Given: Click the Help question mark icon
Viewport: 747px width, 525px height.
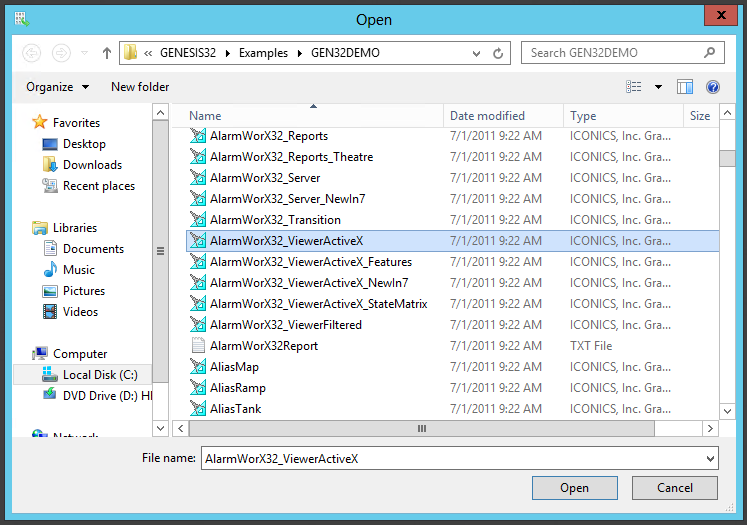Looking at the screenshot, I should coord(713,87).
